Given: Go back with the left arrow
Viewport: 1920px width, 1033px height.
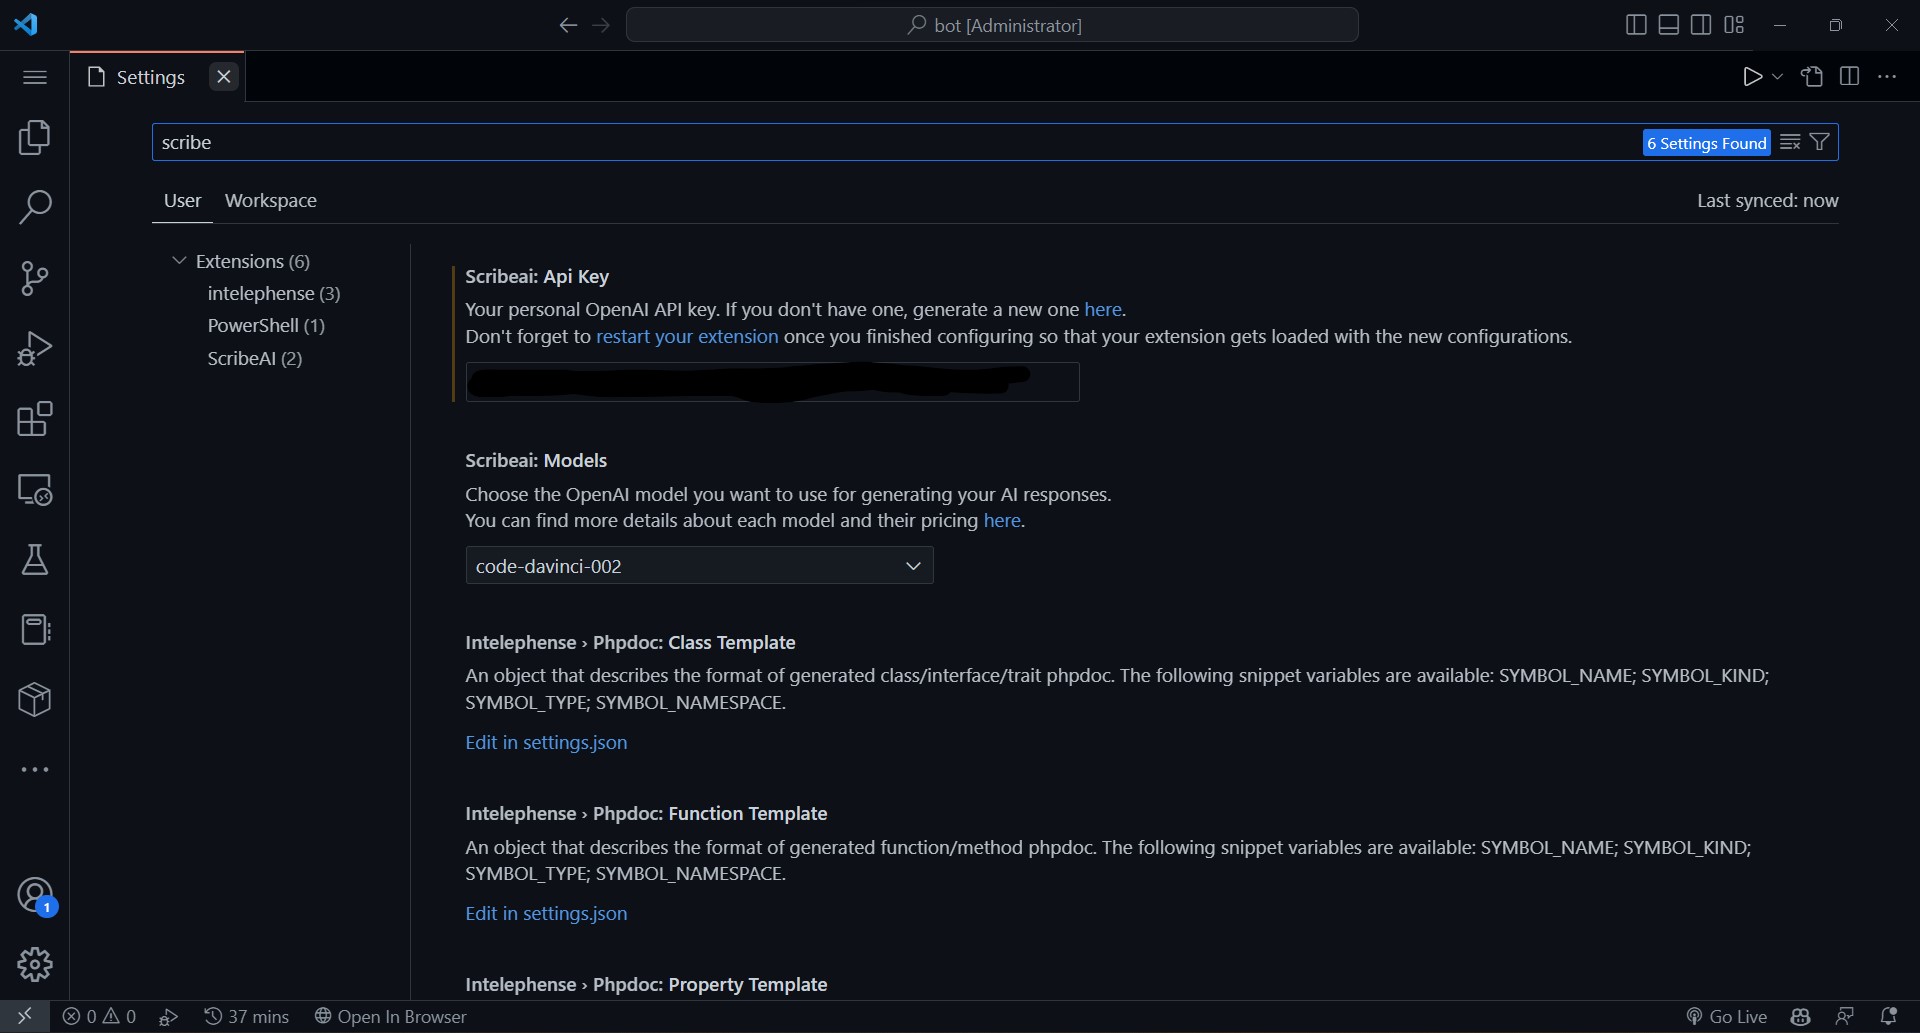Looking at the screenshot, I should pos(568,25).
